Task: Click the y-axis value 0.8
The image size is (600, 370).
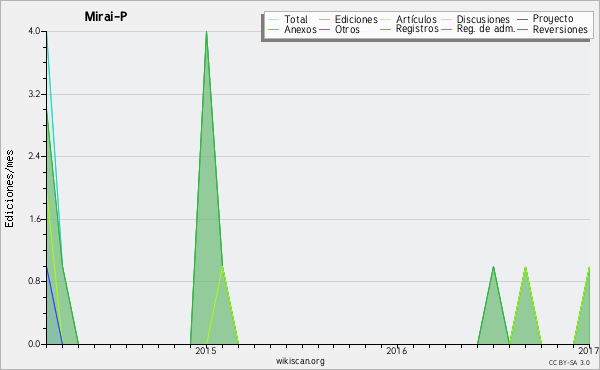Action: click(34, 282)
